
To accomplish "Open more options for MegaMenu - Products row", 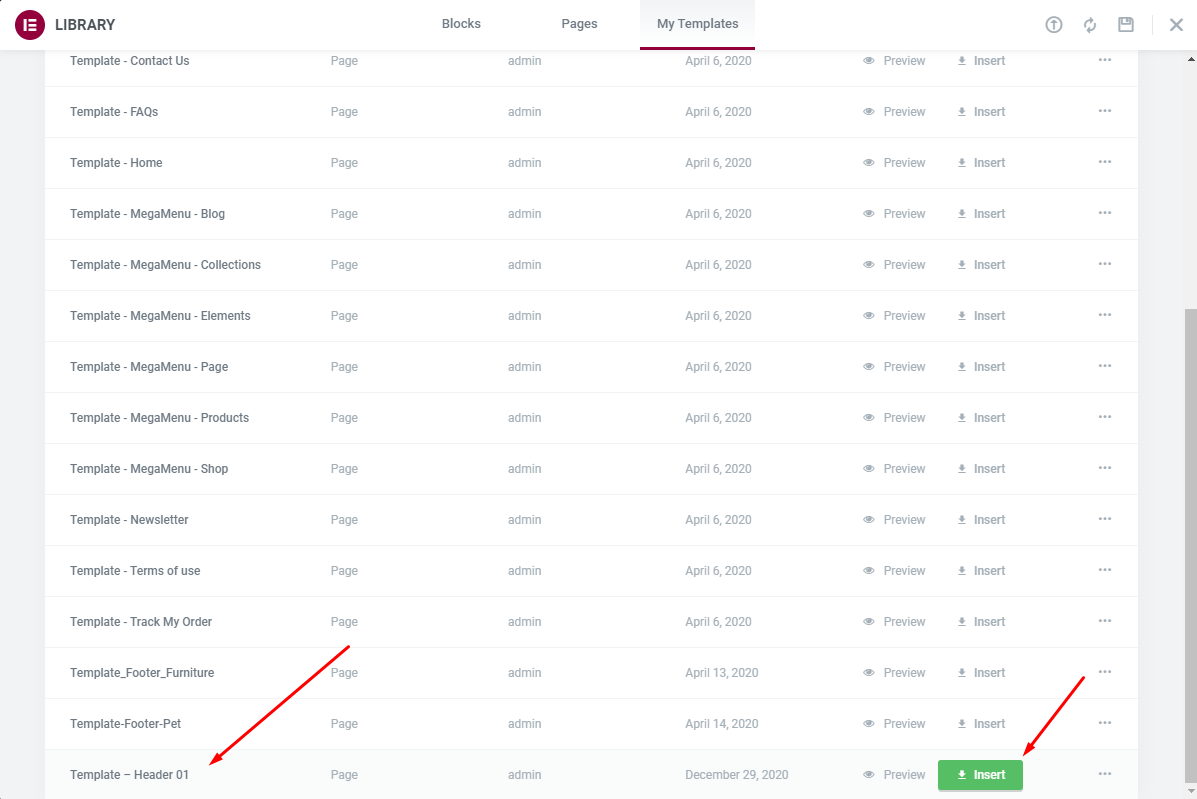I will 1105,417.
